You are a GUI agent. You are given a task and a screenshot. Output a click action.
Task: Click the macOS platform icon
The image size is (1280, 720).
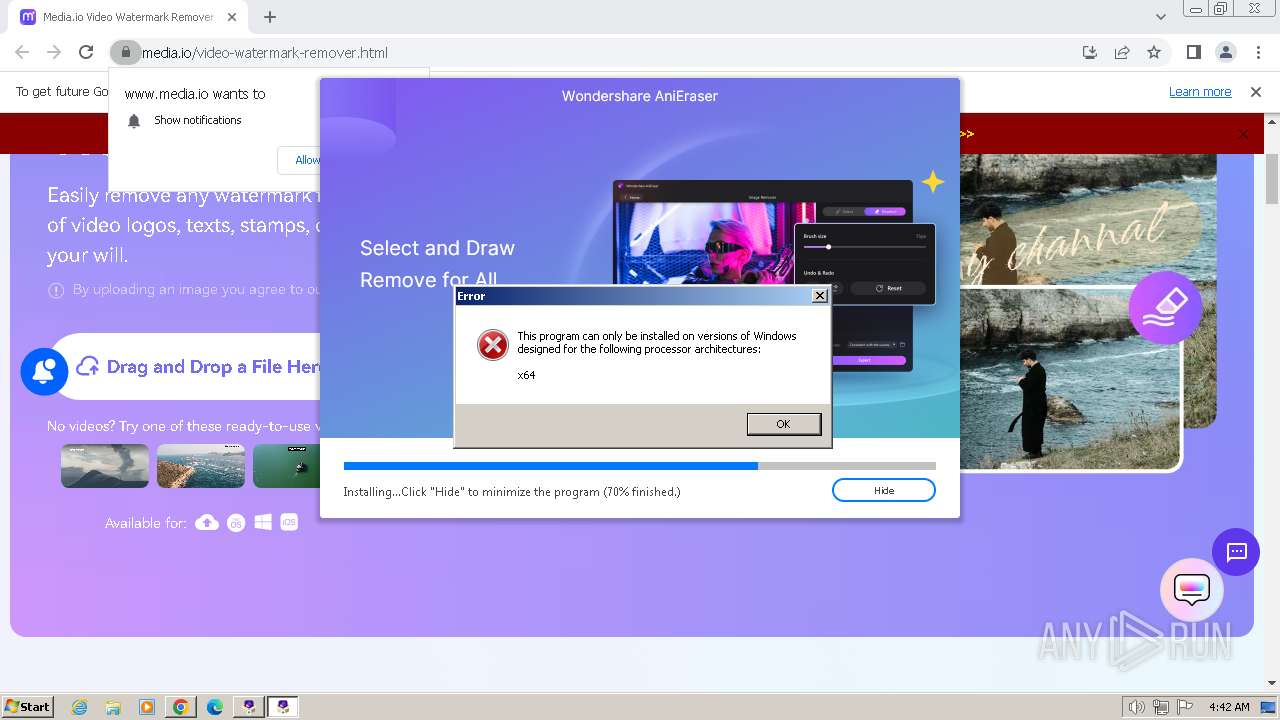click(x=236, y=522)
